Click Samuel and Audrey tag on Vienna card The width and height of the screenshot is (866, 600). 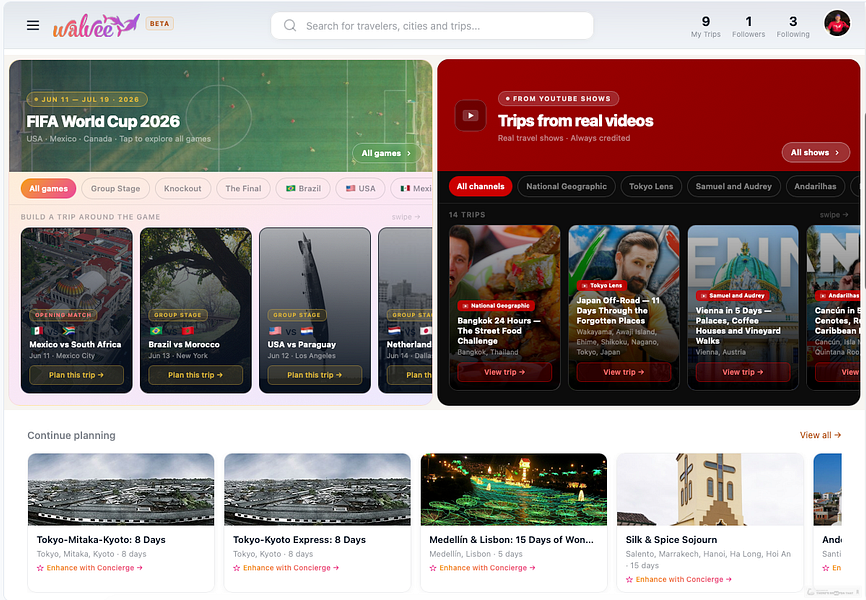point(732,296)
